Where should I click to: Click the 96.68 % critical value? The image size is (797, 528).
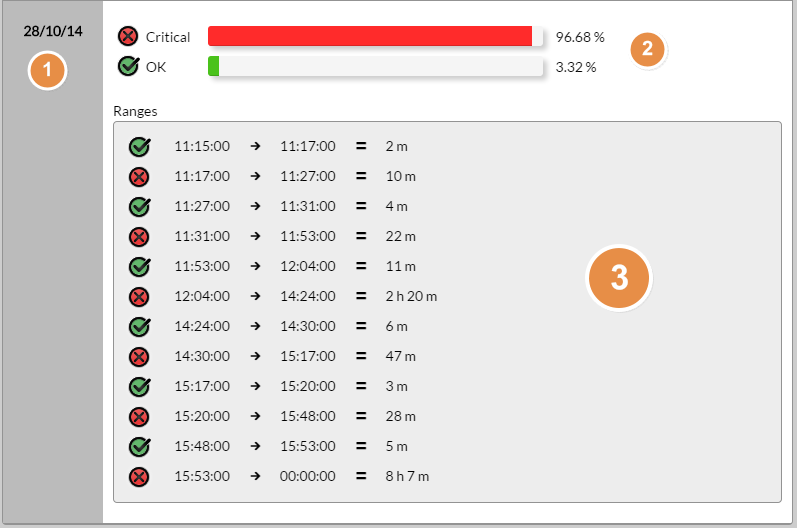(x=580, y=37)
